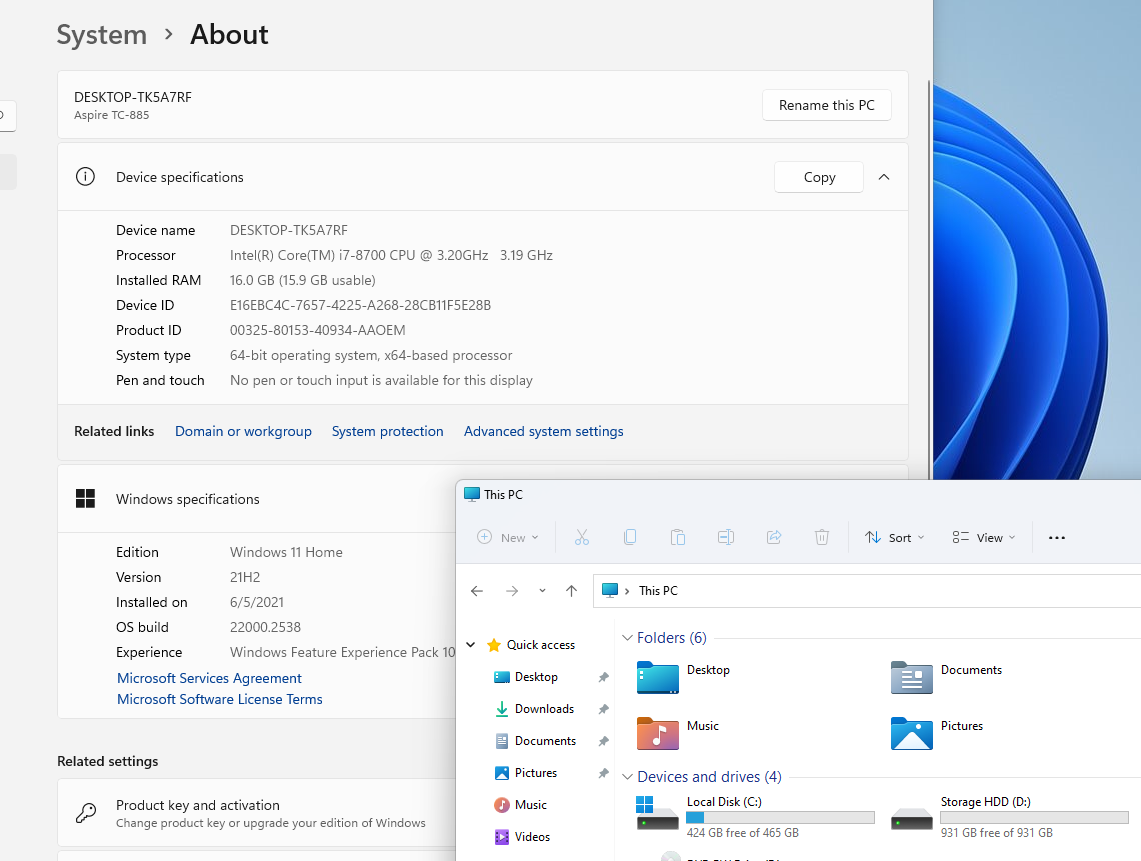Screen dimensions: 1141x861
Task: Go back with the left arrow in File Explorer
Action: pos(477,591)
